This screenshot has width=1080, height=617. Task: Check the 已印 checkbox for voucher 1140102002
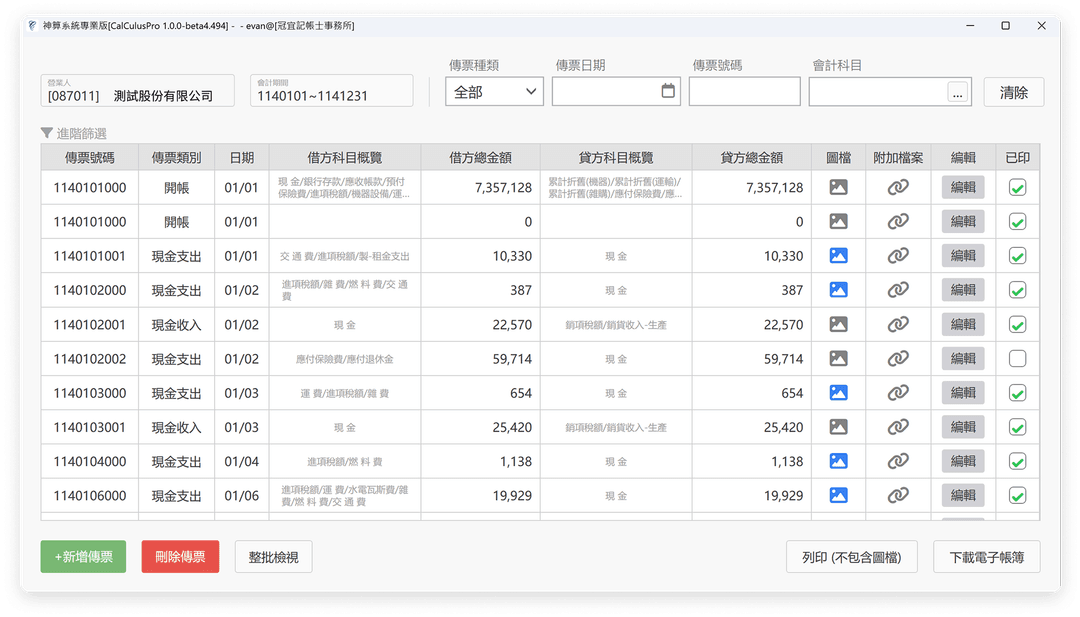coord(1017,358)
